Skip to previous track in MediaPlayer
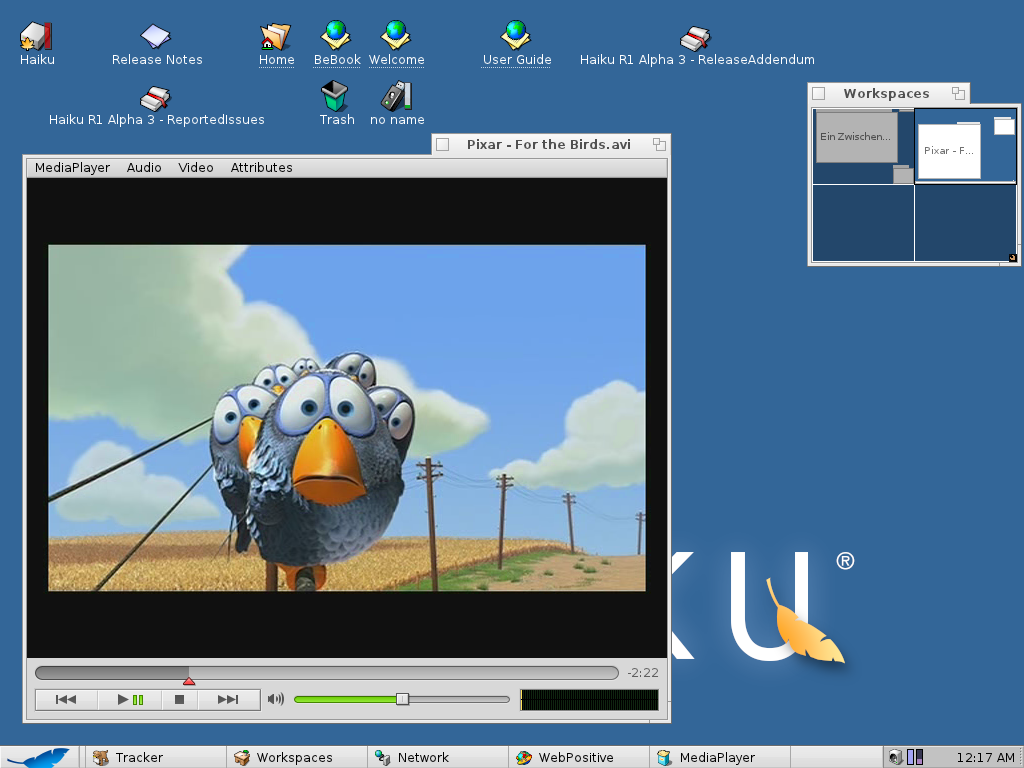1024x768 pixels. point(66,699)
